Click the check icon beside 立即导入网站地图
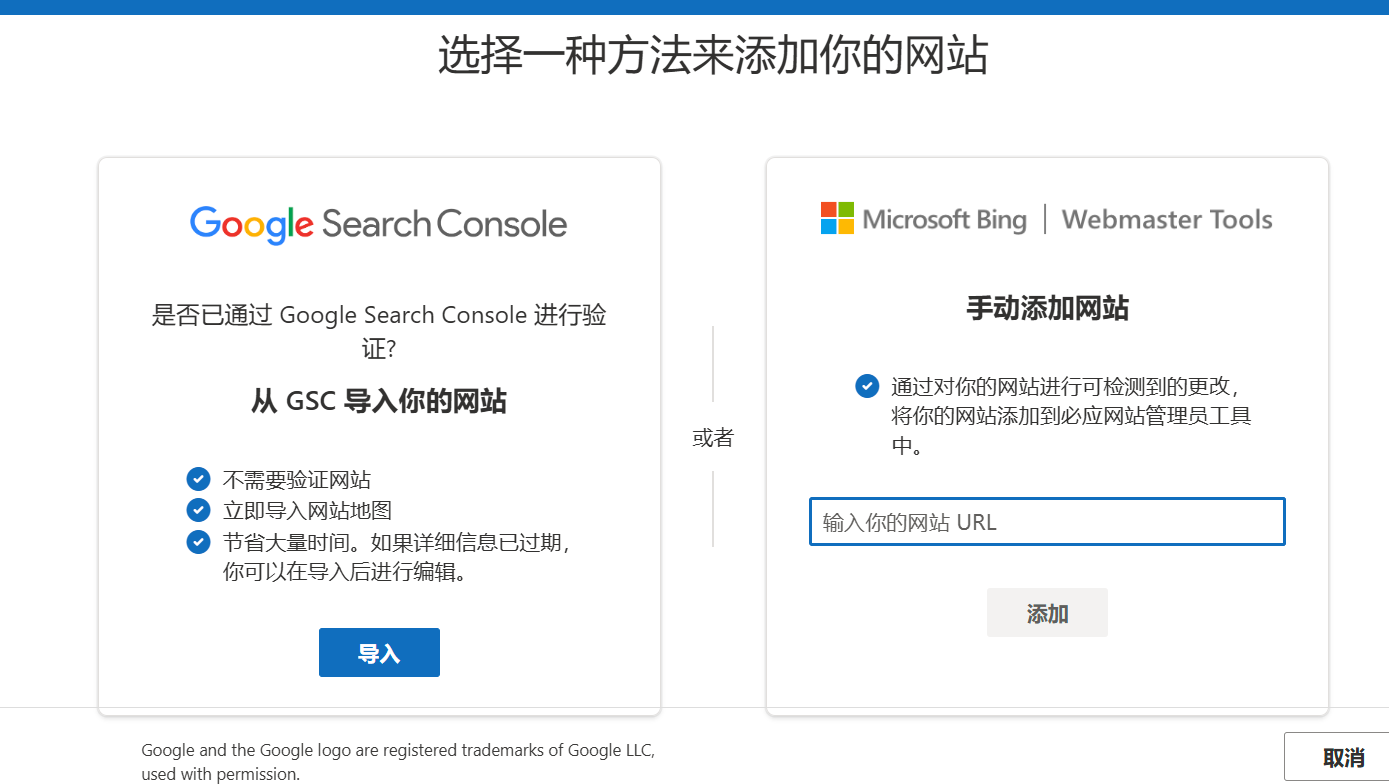 coord(198,510)
